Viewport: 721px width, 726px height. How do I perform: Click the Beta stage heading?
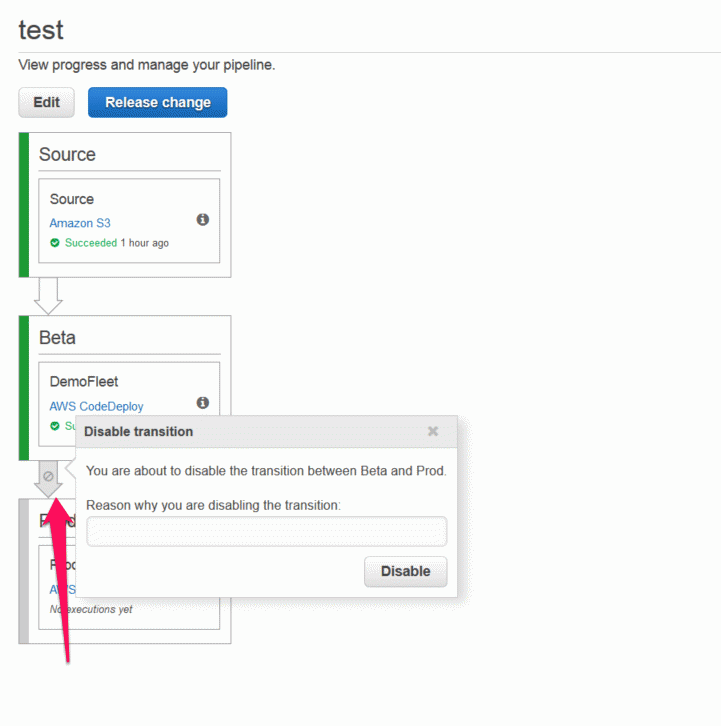coord(57,338)
